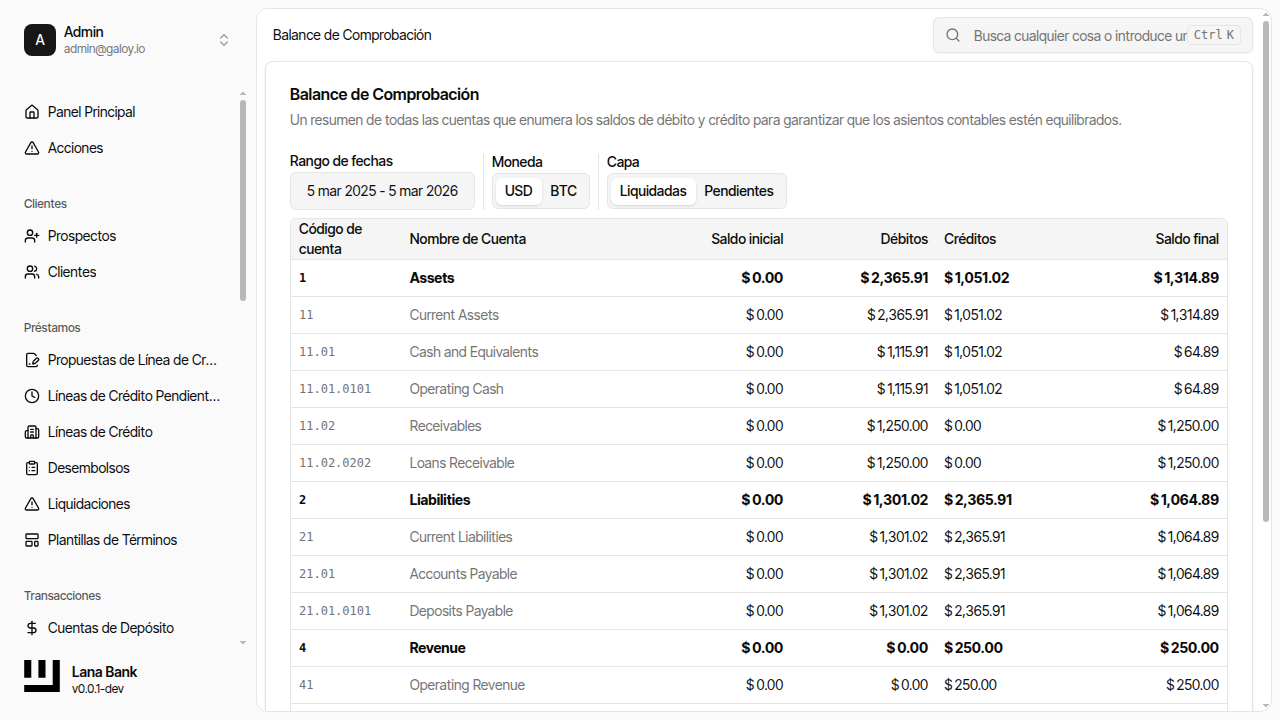1280x720 pixels.
Task: Select the Liquidadas layer option
Action: pyautogui.click(x=653, y=191)
